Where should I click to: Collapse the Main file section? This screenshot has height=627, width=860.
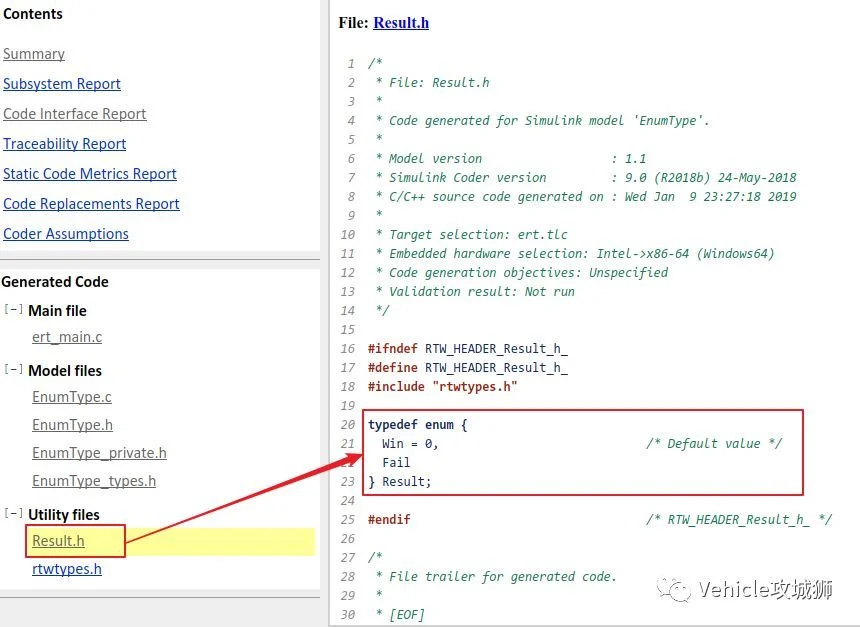point(13,309)
